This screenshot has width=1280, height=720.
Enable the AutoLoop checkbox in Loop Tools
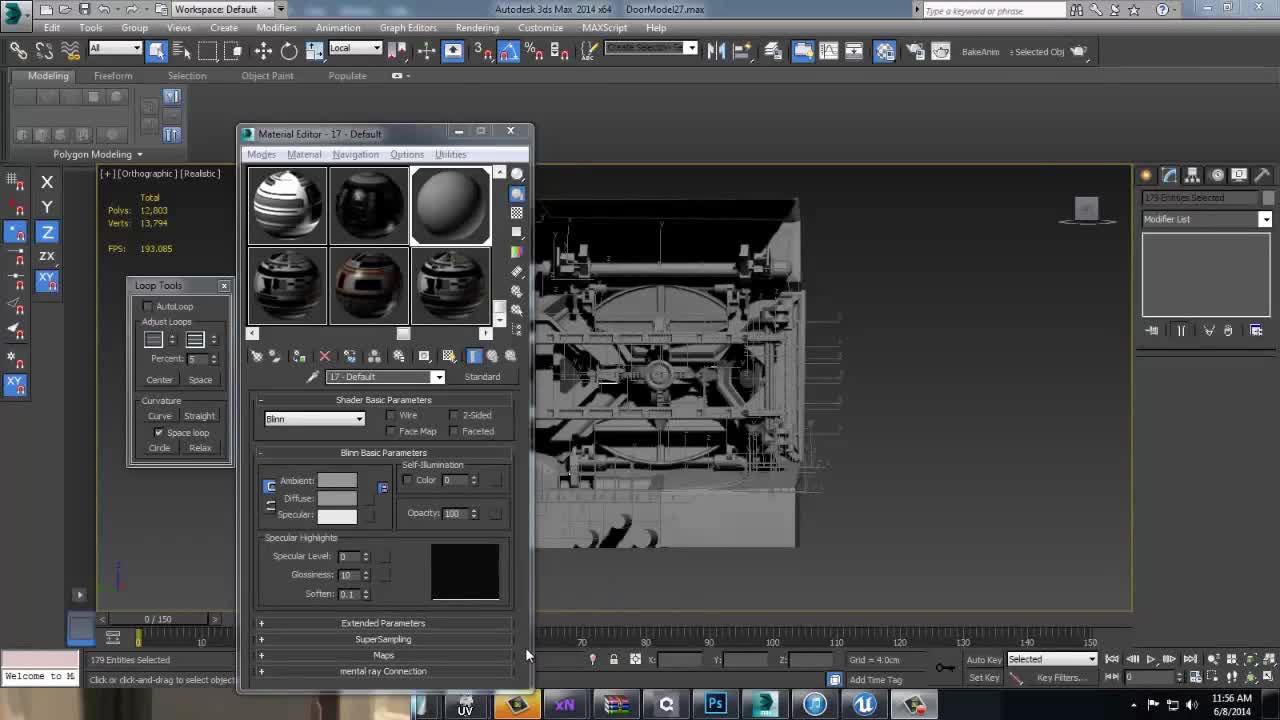pyautogui.click(x=148, y=306)
